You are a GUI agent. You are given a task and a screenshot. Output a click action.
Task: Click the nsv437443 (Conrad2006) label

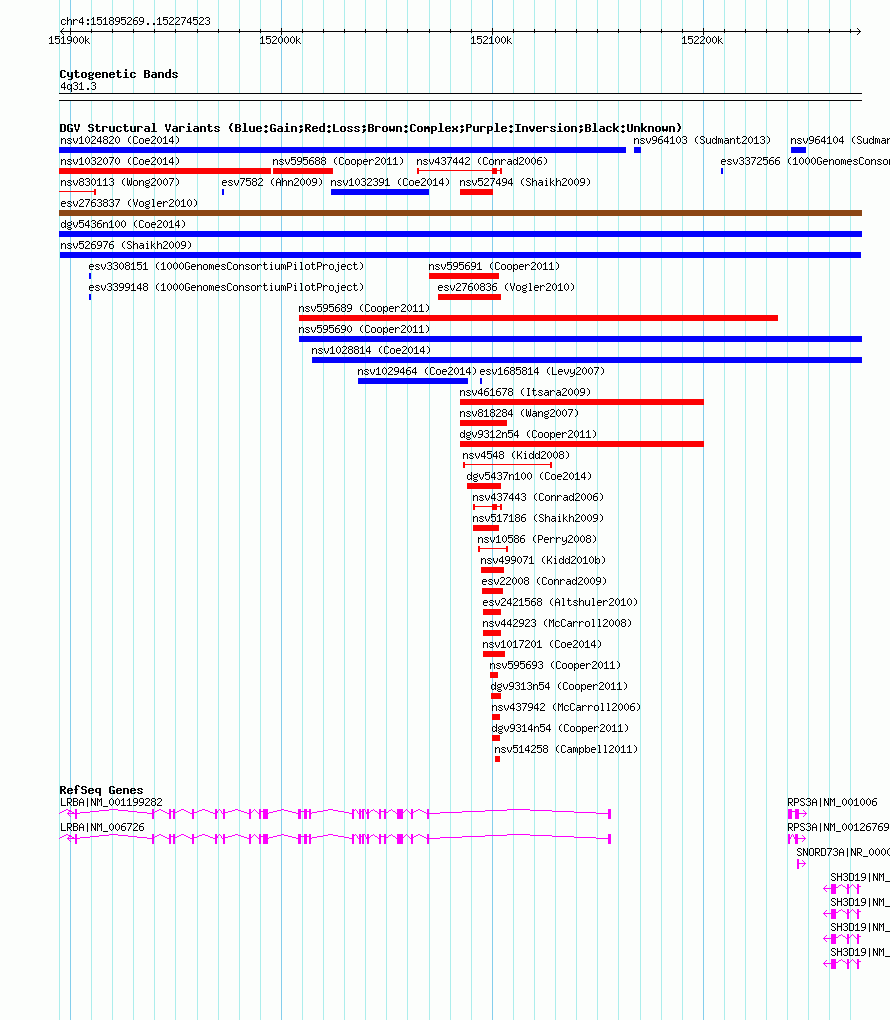click(538, 497)
